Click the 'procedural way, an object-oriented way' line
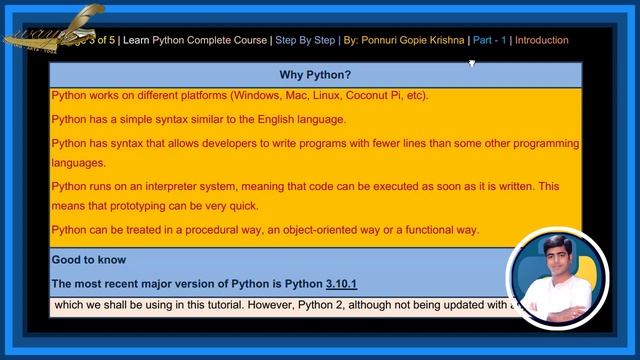Viewport: 640px width, 360px height. [265, 230]
